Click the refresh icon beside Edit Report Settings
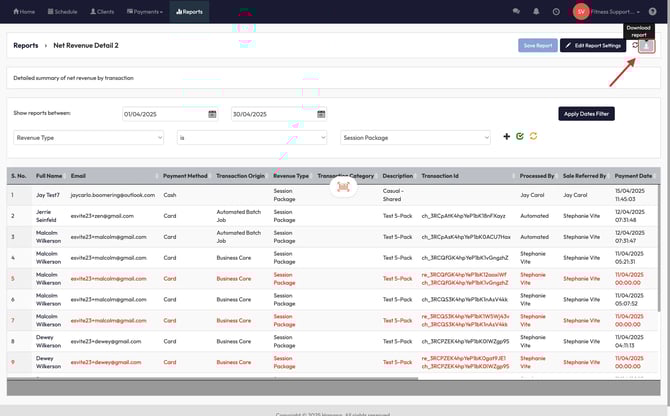This screenshot has height=416, width=670. coord(634,45)
